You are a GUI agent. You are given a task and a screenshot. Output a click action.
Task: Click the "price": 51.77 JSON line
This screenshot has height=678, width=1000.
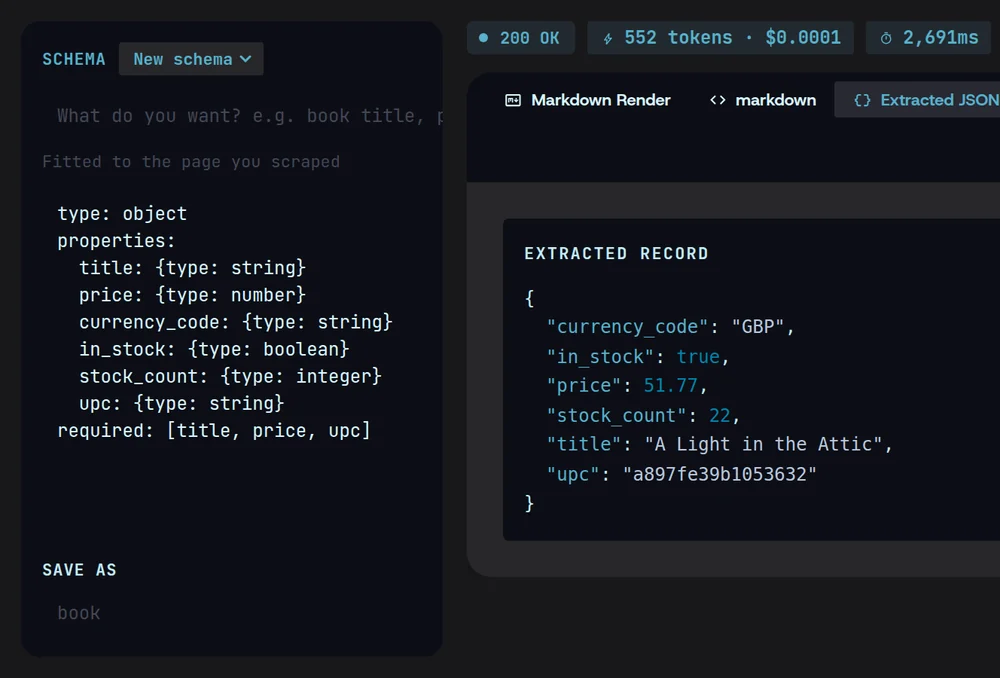[627, 386]
